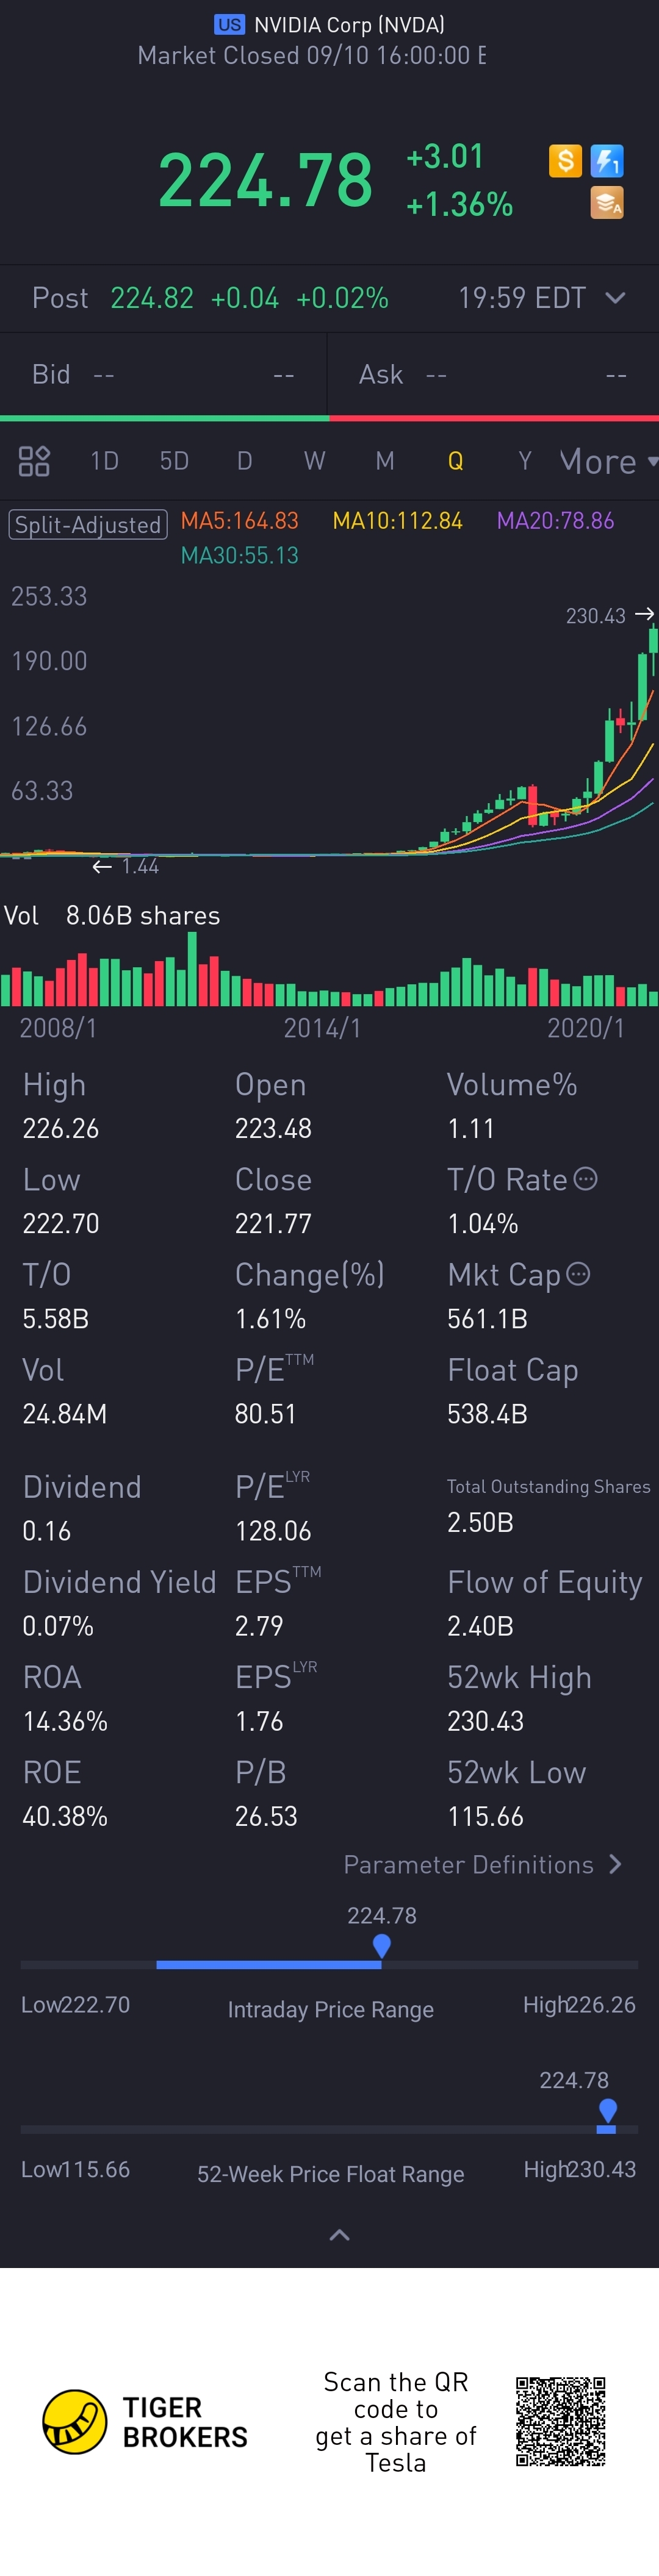Click info icon next to Mkt Cap
The image size is (659, 2576).
point(578,1274)
